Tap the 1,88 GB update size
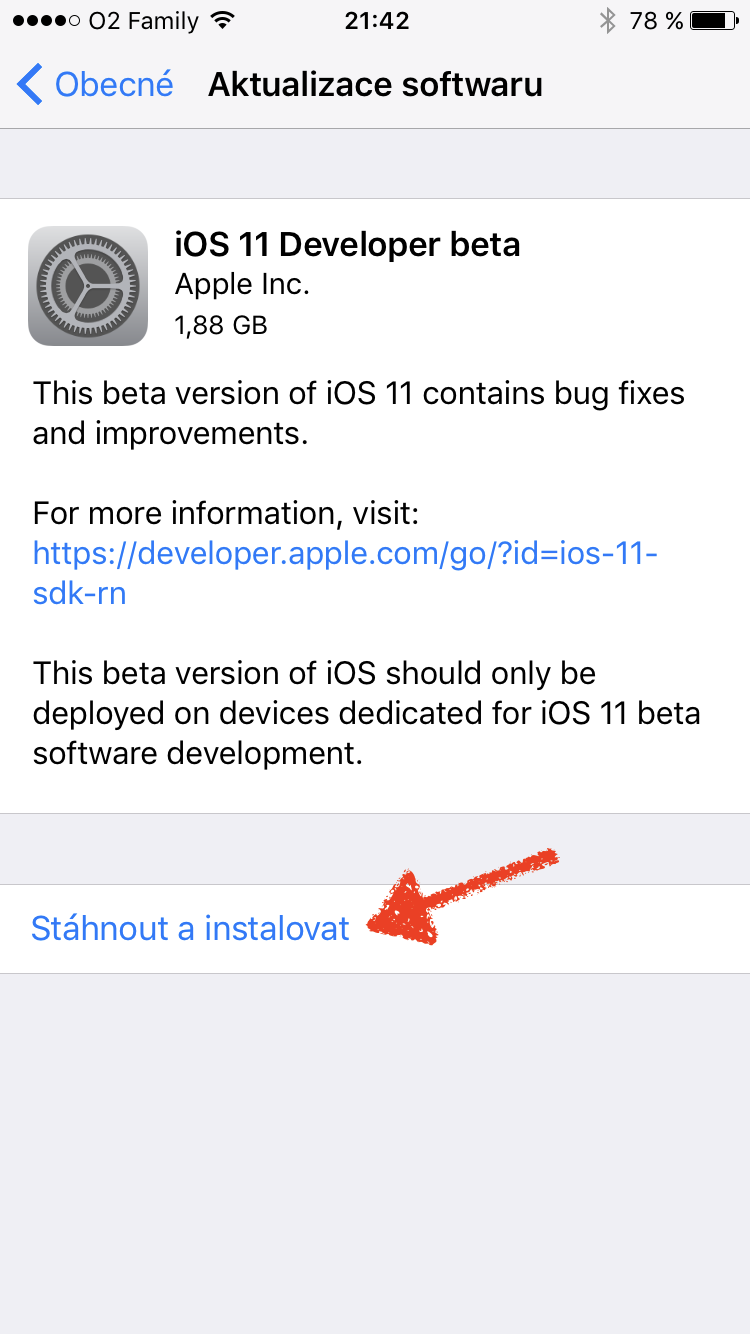The width and height of the screenshot is (750, 1334). (x=221, y=325)
